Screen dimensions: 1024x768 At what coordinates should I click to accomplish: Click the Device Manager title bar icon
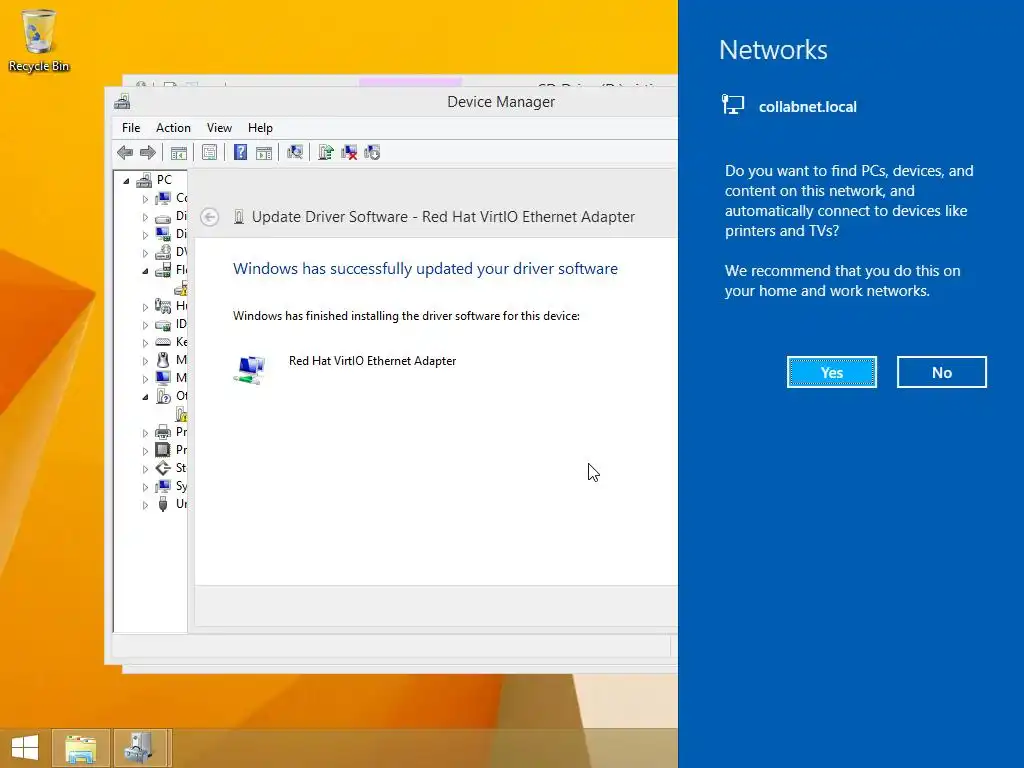pos(122,102)
